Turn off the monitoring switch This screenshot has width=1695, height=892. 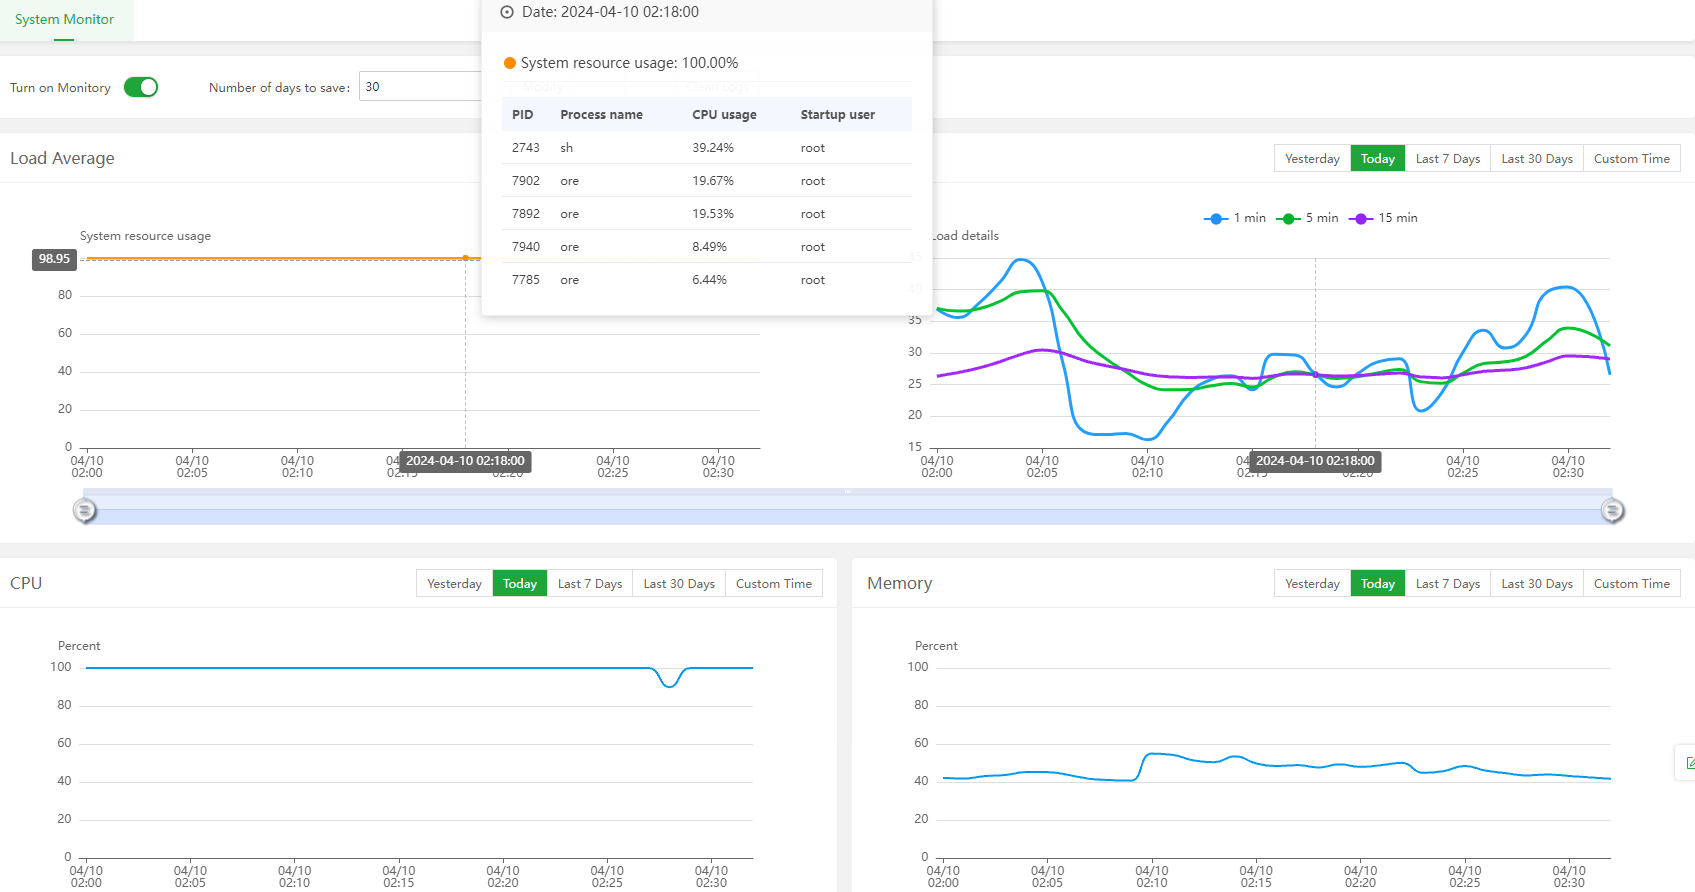[141, 87]
